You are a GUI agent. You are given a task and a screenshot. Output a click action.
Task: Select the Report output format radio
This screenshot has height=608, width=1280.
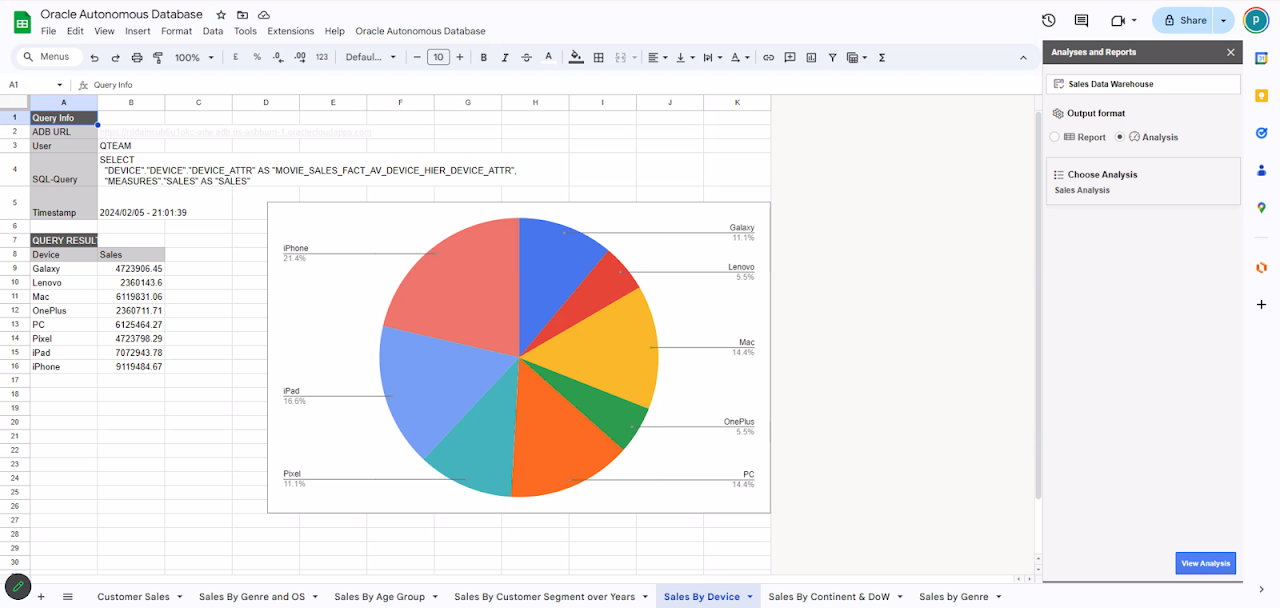point(1054,137)
